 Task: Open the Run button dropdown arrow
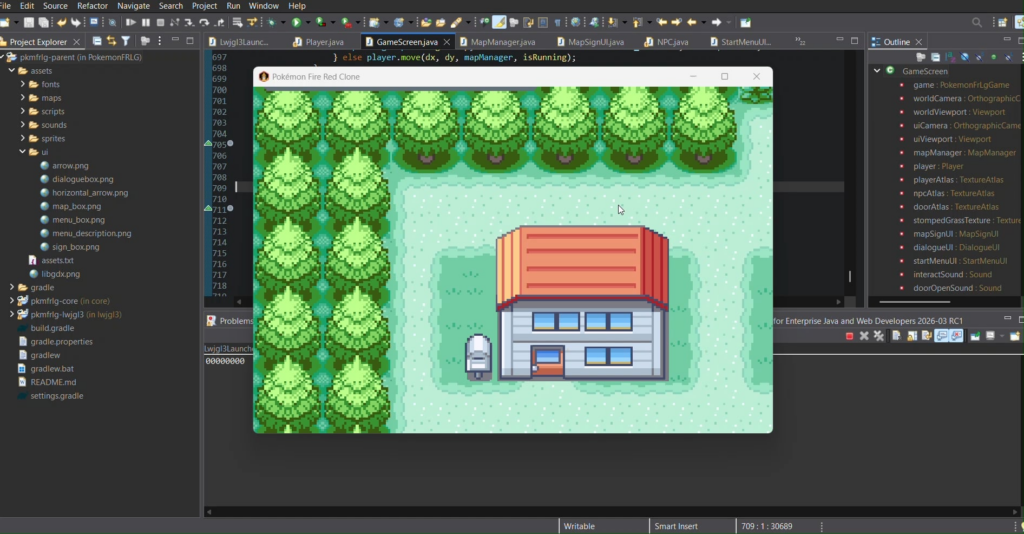(308, 23)
